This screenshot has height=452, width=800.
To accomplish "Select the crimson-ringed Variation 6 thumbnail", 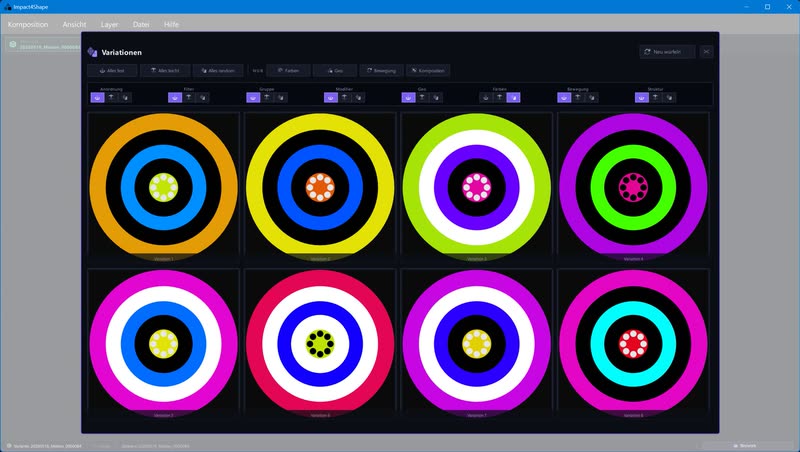I will pyautogui.click(x=320, y=344).
